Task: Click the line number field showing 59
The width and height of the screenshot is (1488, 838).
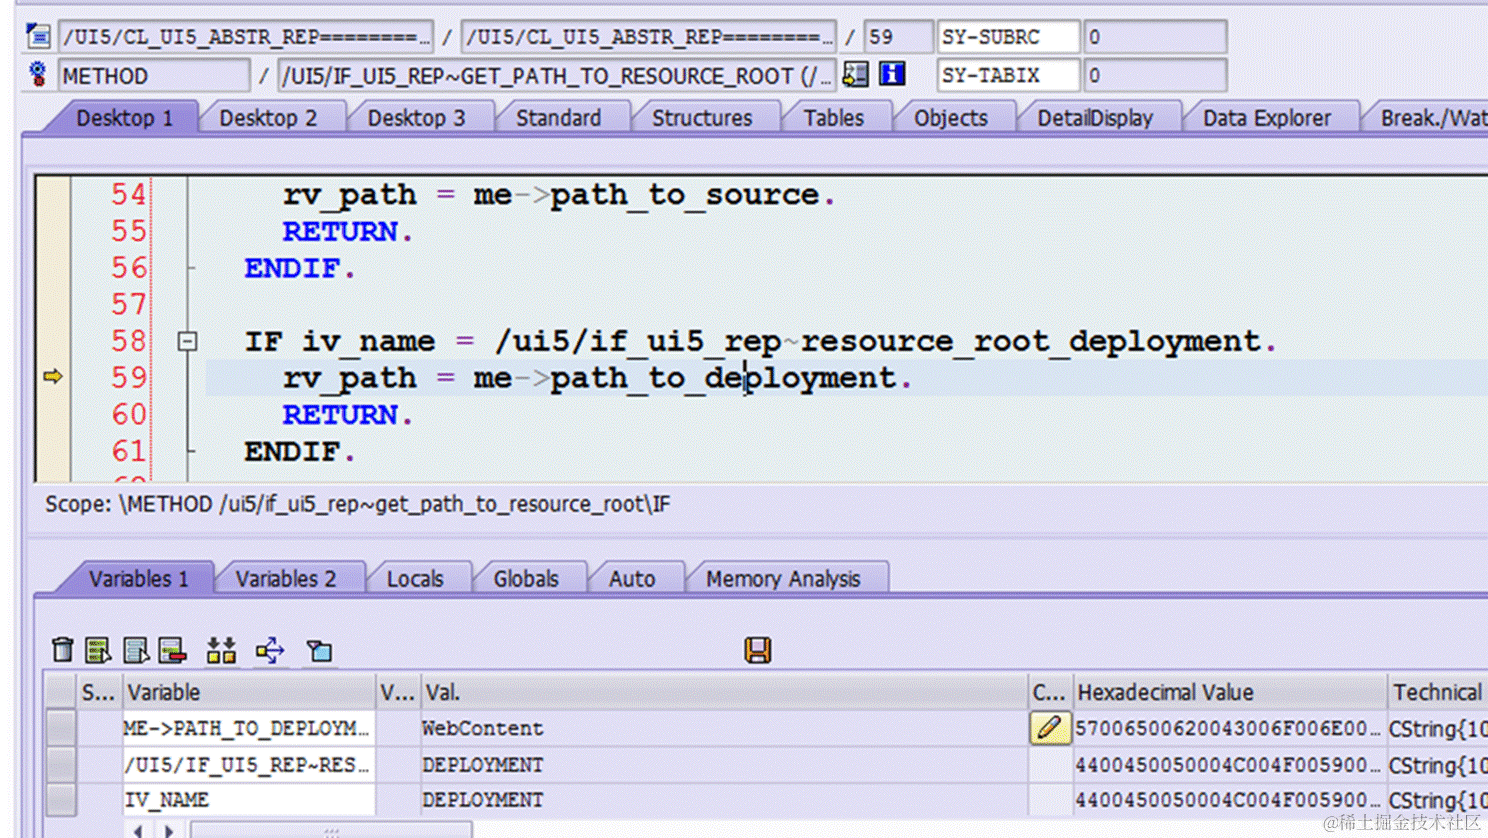Action: coord(897,37)
